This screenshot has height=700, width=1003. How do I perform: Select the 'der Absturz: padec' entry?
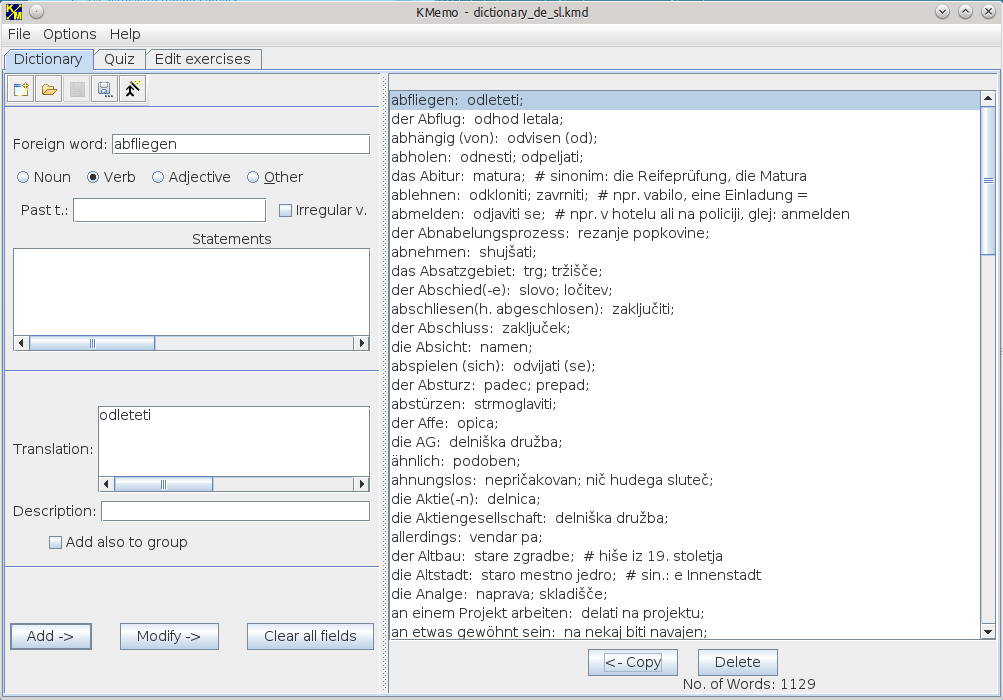click(684, 385)
